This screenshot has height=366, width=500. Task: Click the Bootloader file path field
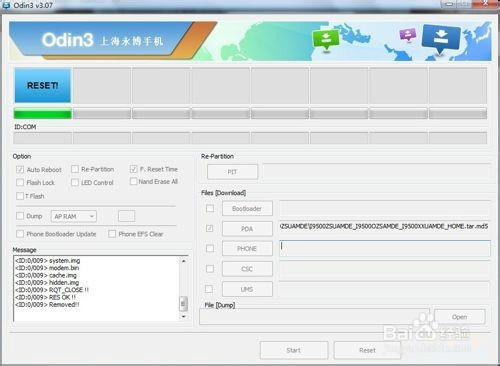(385, 208)
